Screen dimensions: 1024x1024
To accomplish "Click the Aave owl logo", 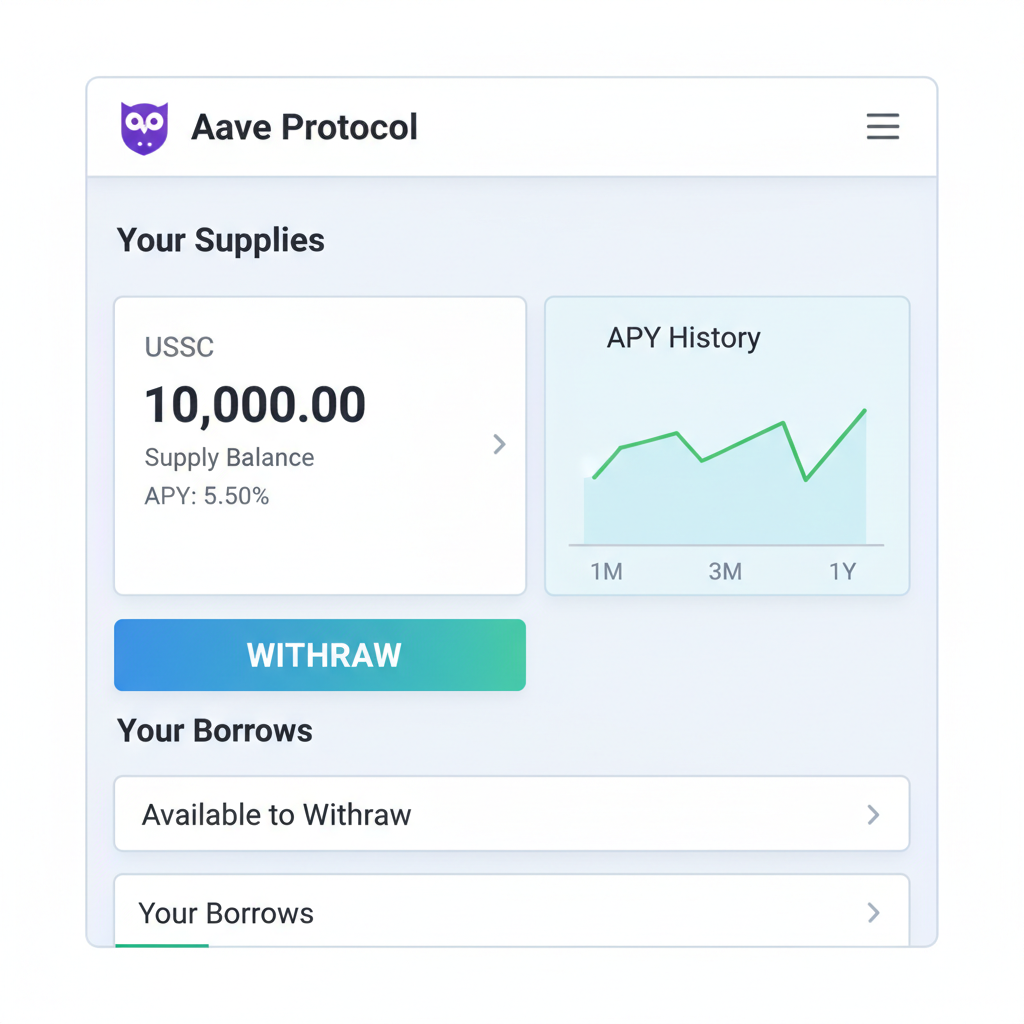I will 143,126.
